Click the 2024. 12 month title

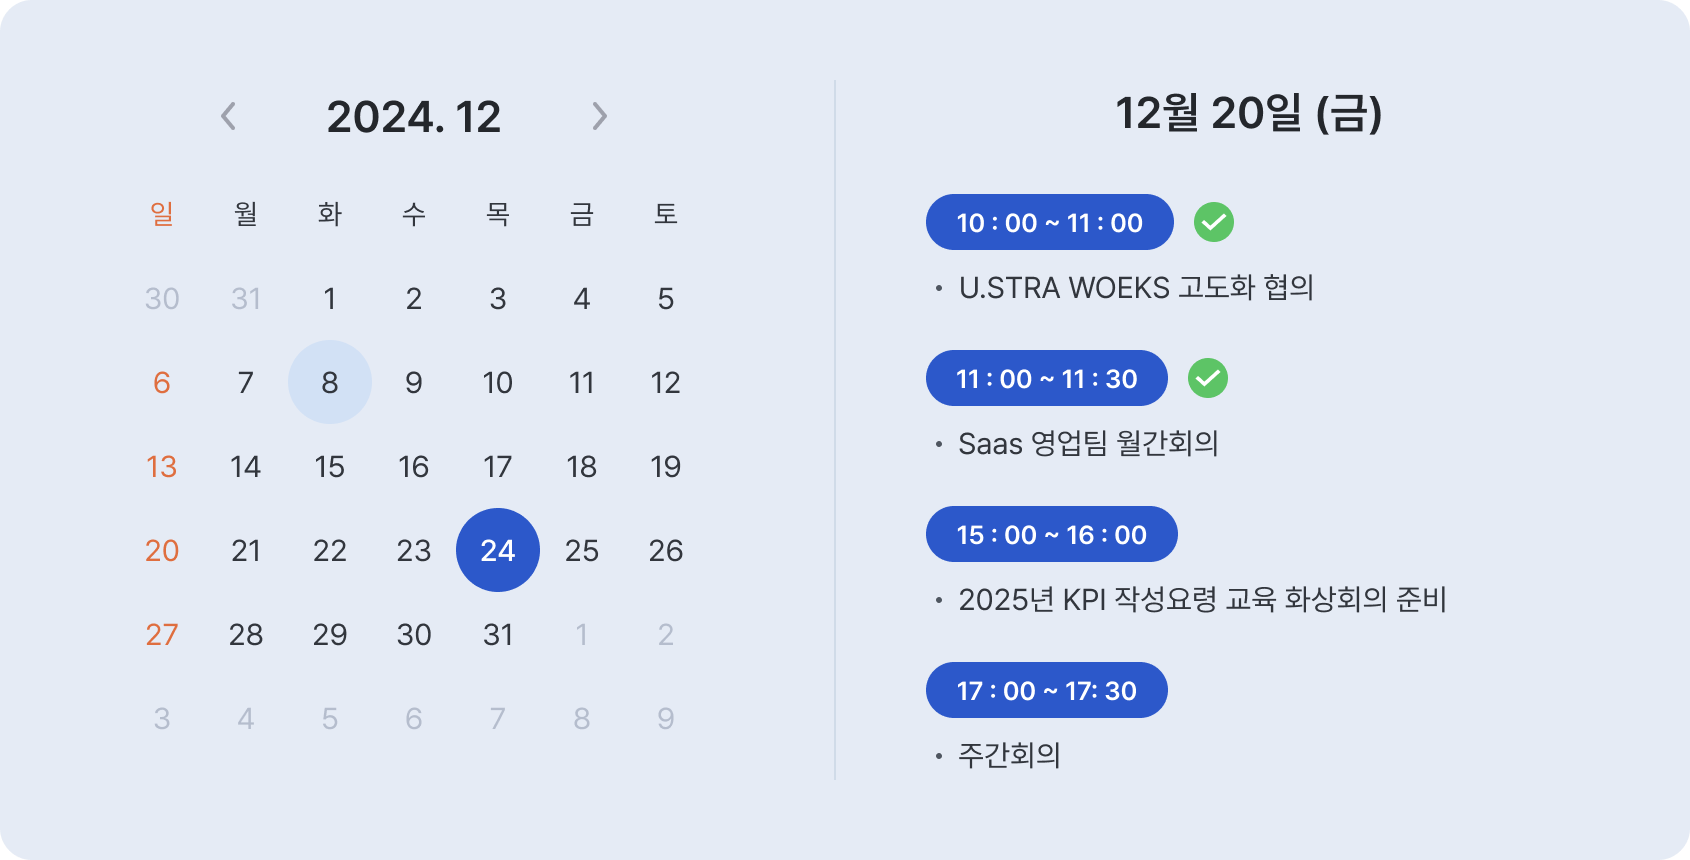tap(414, 117)
